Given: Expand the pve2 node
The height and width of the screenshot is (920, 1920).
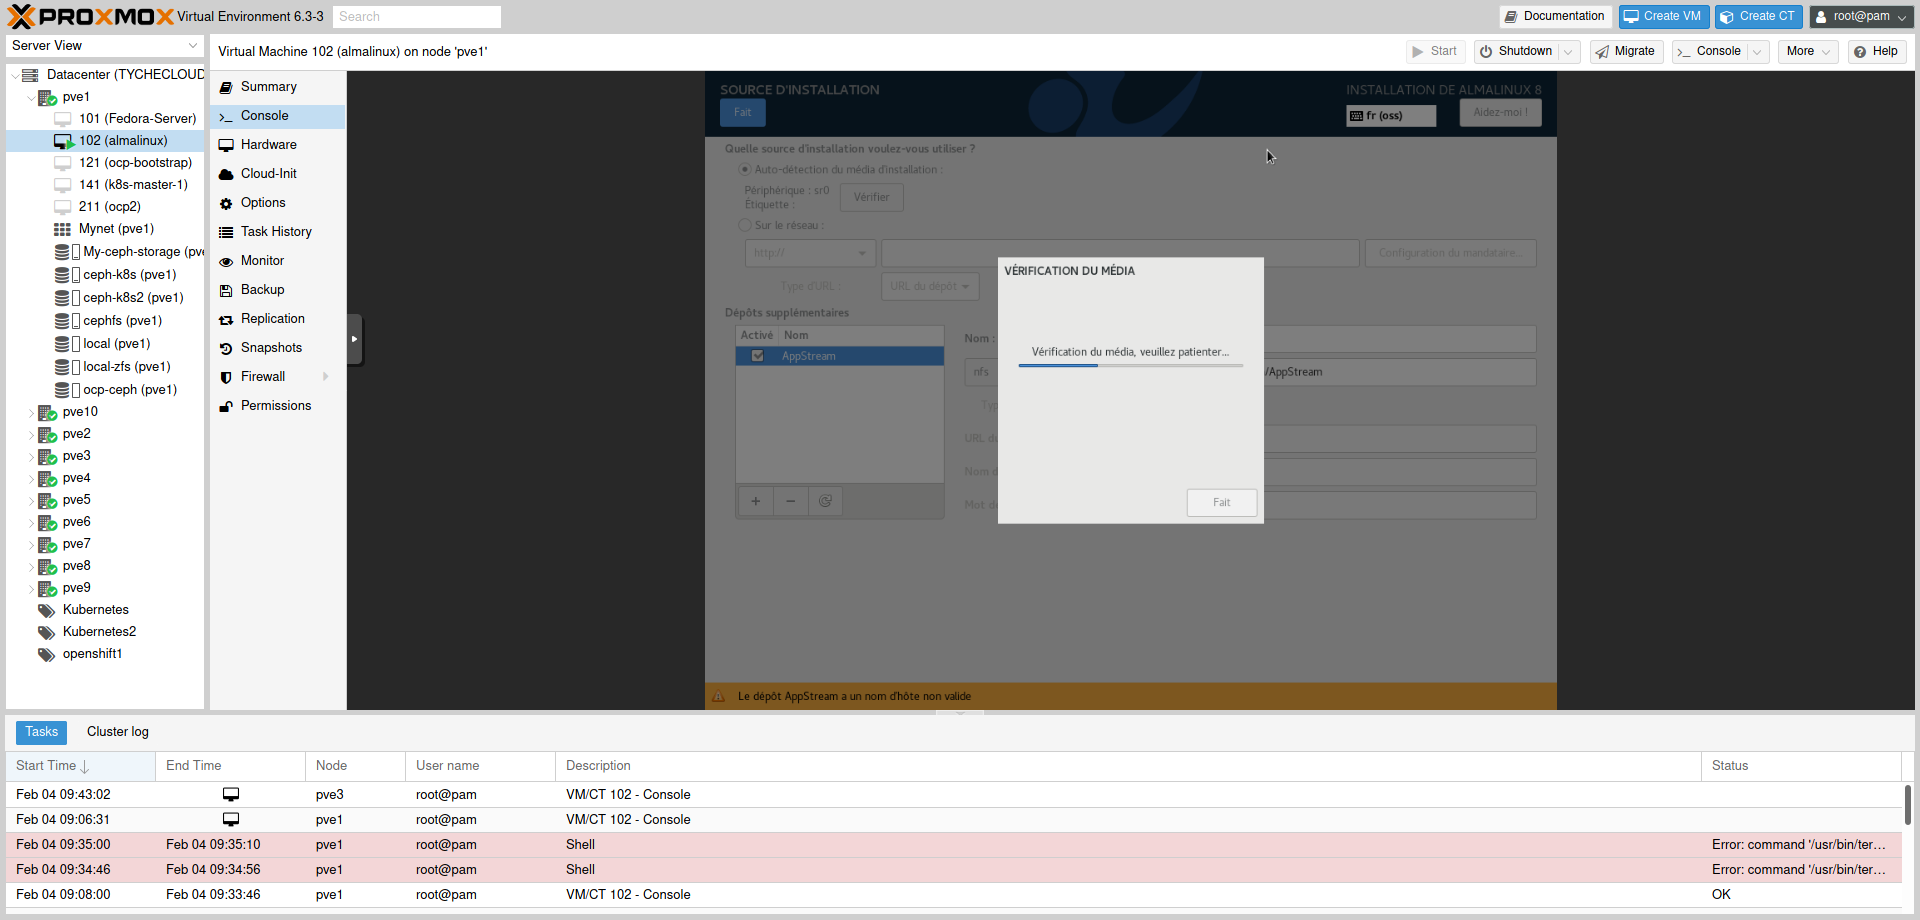Looking at the screenshot, I should point(31,435).
